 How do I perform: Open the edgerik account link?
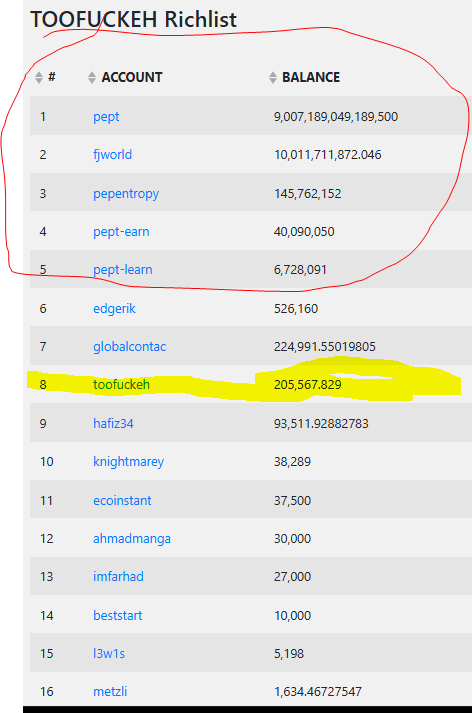(115, 309)
